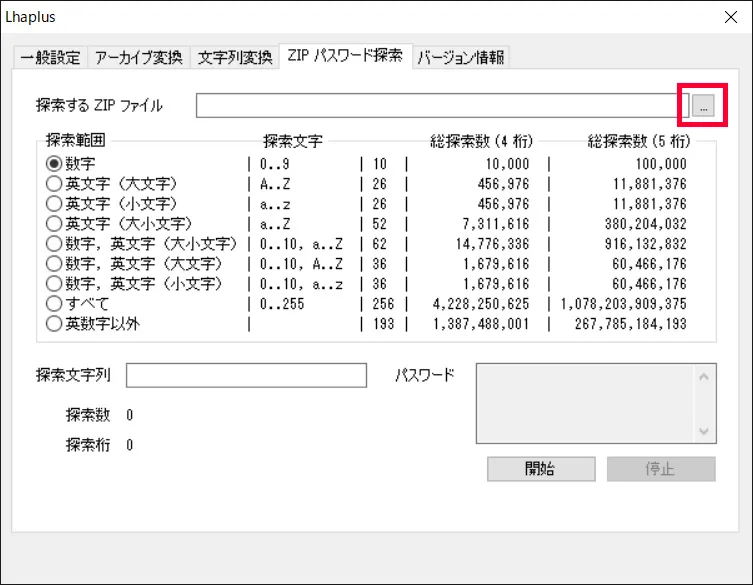Click the value 1,387,488,001
This screenshot has width=753, height=585.
pos(481,324)
